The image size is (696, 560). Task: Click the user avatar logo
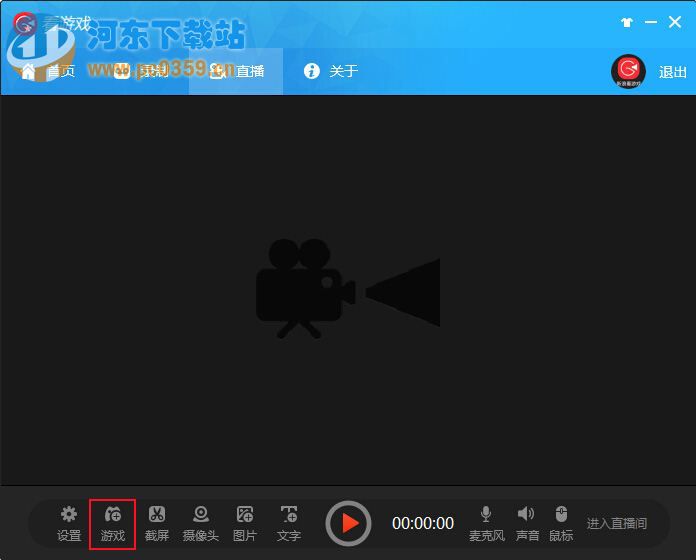pos(628,71)
